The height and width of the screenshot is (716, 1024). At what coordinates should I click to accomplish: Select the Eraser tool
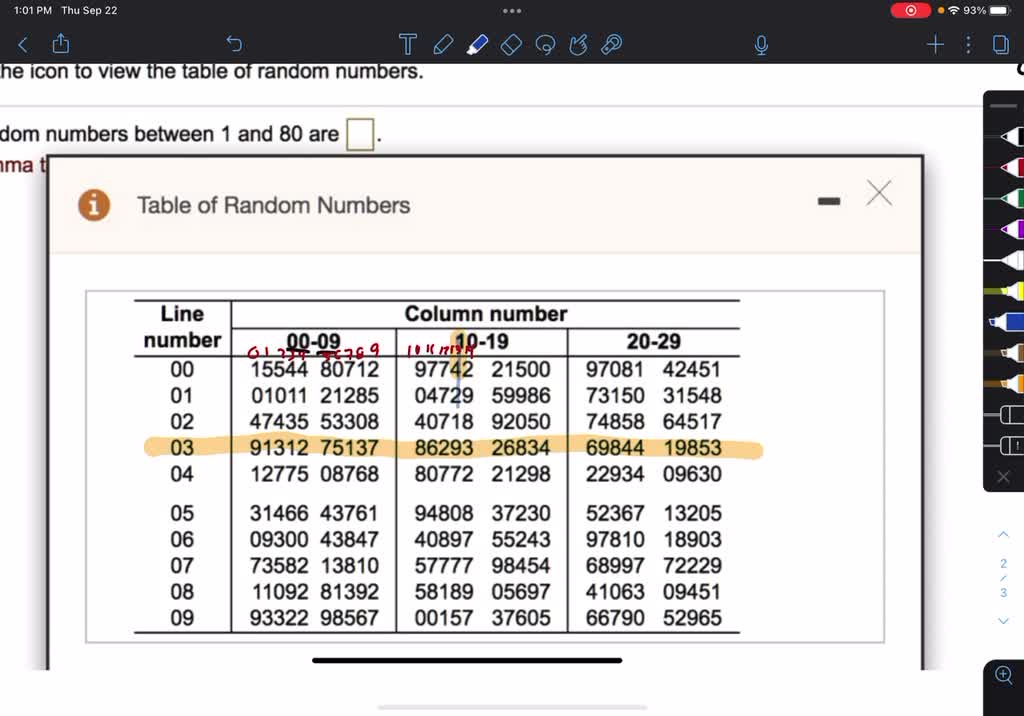[511, 44]
